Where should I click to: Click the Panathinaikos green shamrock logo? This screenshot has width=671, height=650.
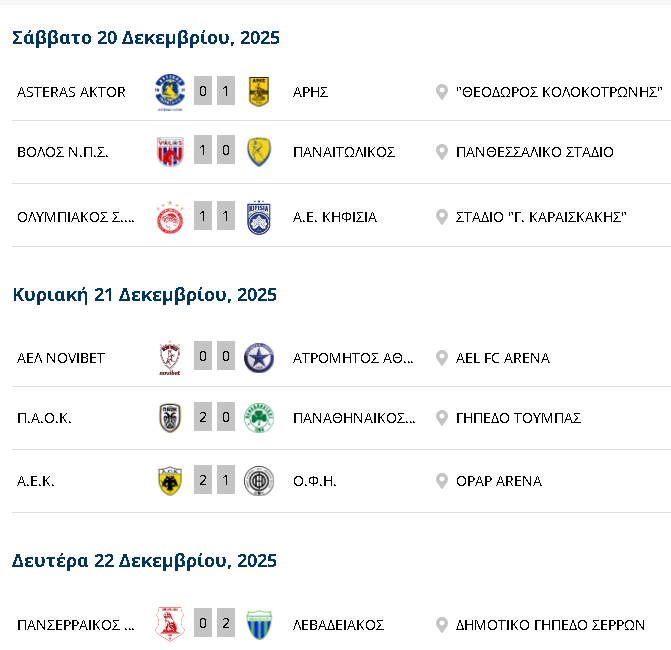(259, 418)
